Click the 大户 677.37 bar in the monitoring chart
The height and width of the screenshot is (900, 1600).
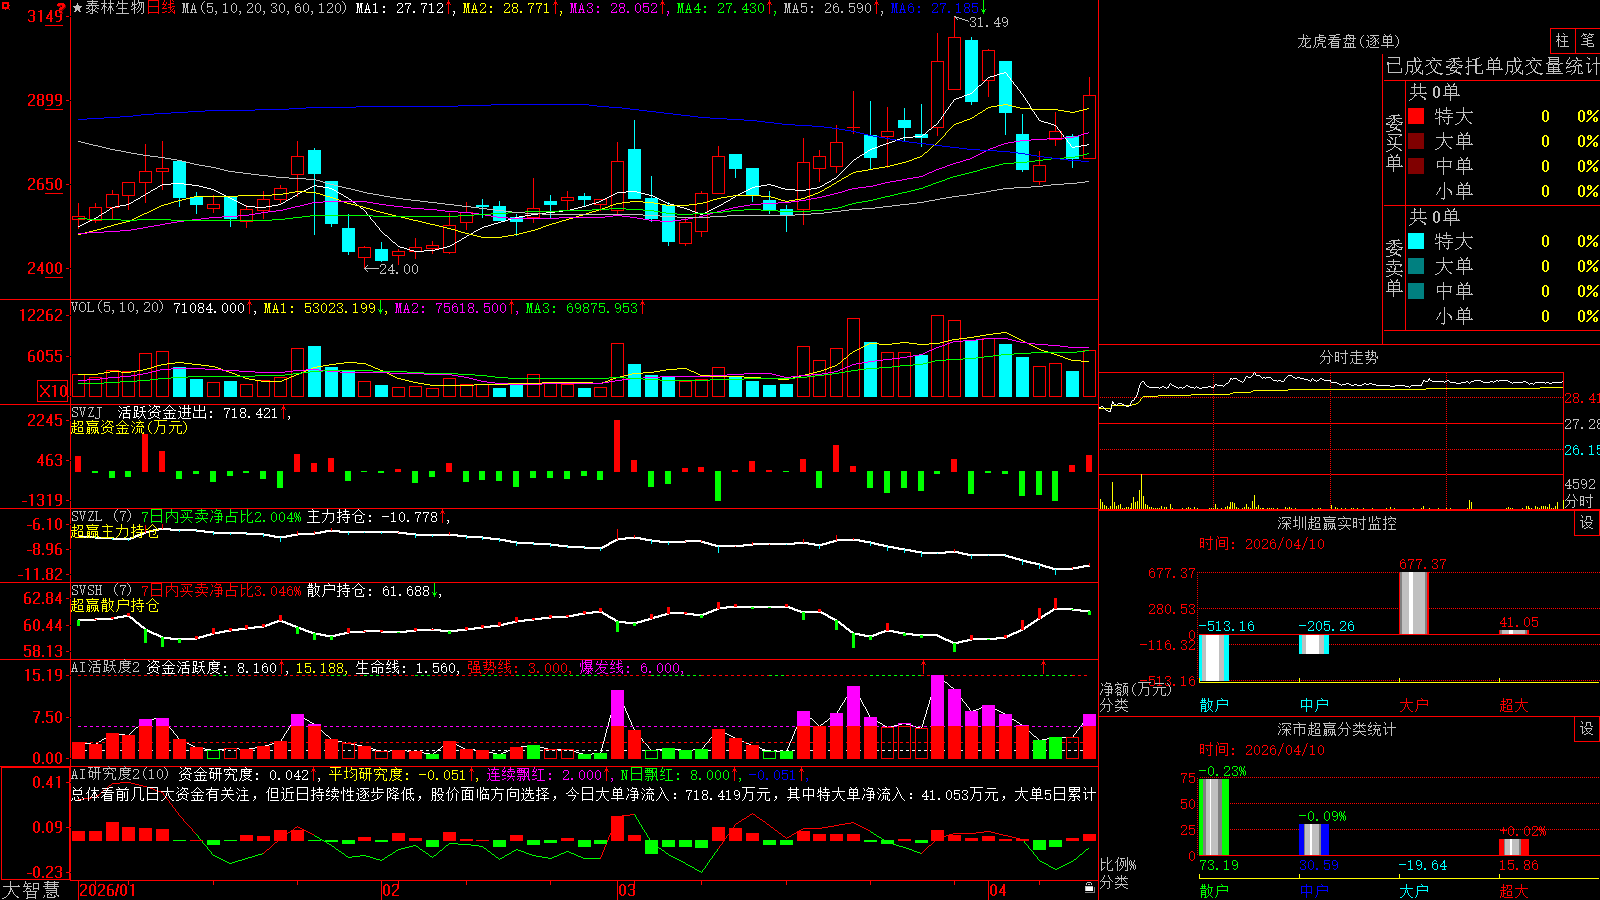pyautogui.click(x=1414, y=603)
